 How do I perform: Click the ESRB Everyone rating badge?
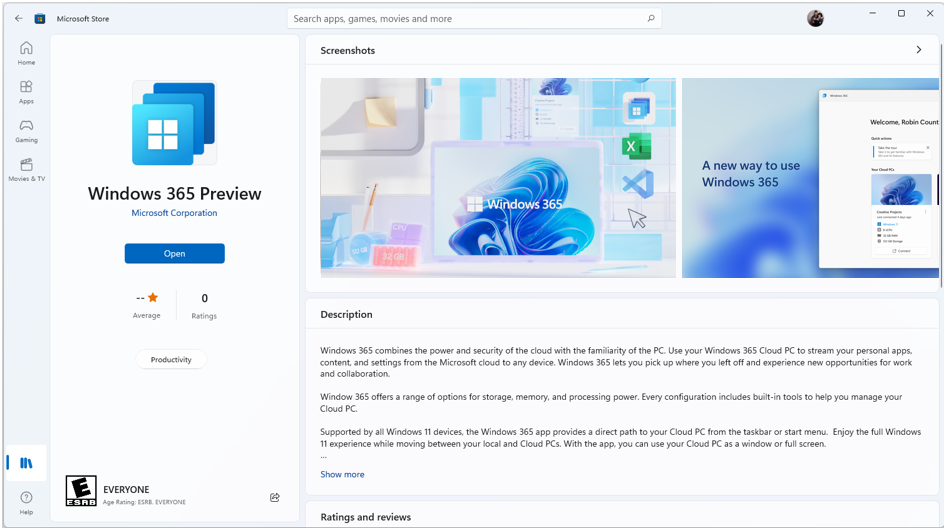coord(81,491)
